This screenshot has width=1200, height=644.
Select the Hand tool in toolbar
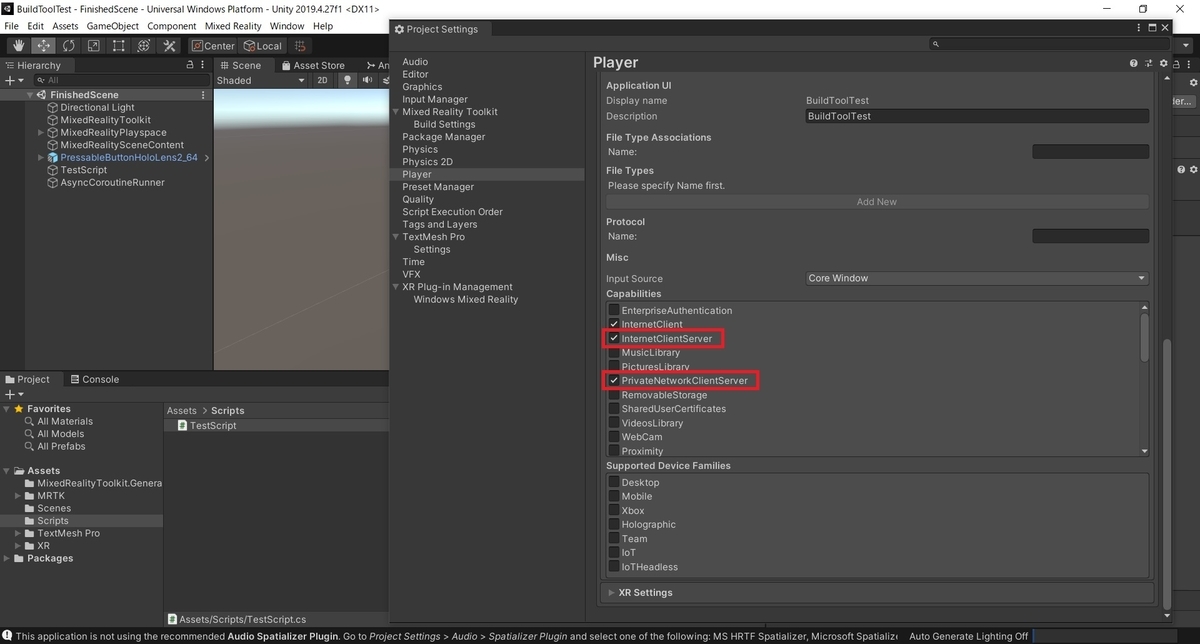click(18, 45)
